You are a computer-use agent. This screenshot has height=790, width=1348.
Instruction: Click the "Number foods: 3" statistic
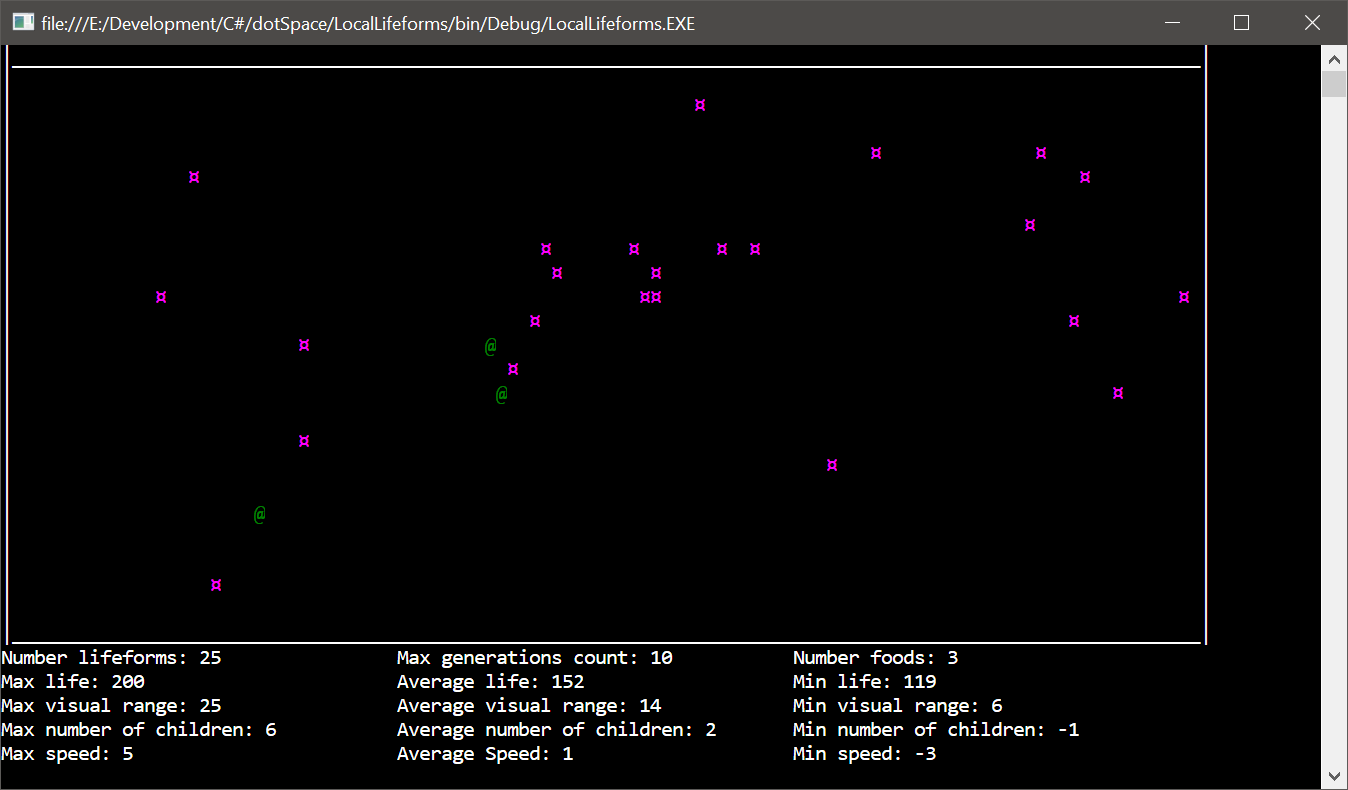coord(875,658)
